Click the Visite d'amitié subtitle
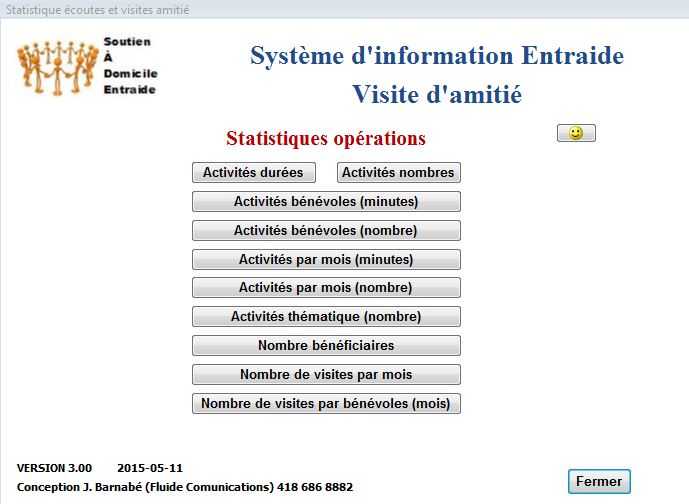The height and width of the screenshot is (504, 689). point(437,94)
